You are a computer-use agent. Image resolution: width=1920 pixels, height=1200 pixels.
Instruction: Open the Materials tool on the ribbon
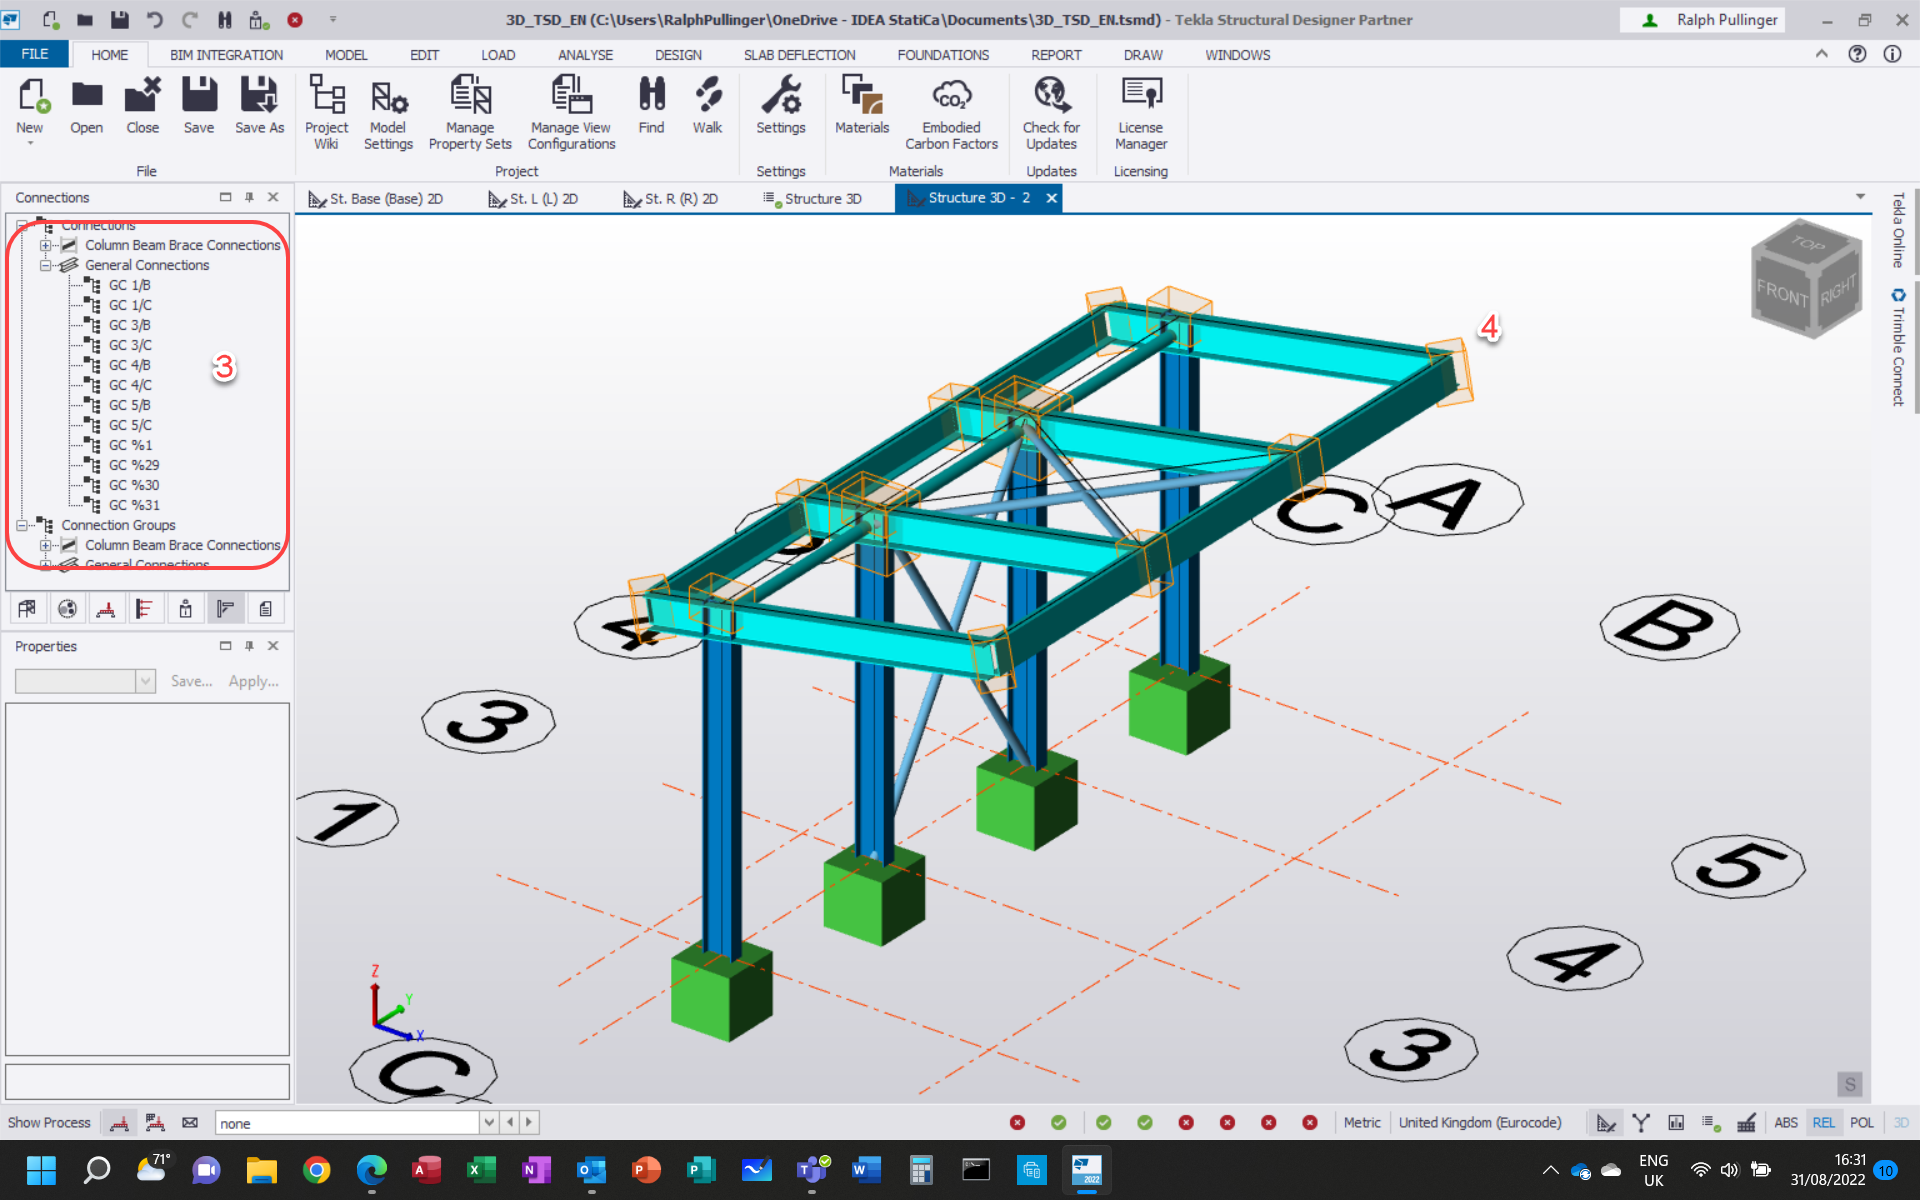(861, 105)
